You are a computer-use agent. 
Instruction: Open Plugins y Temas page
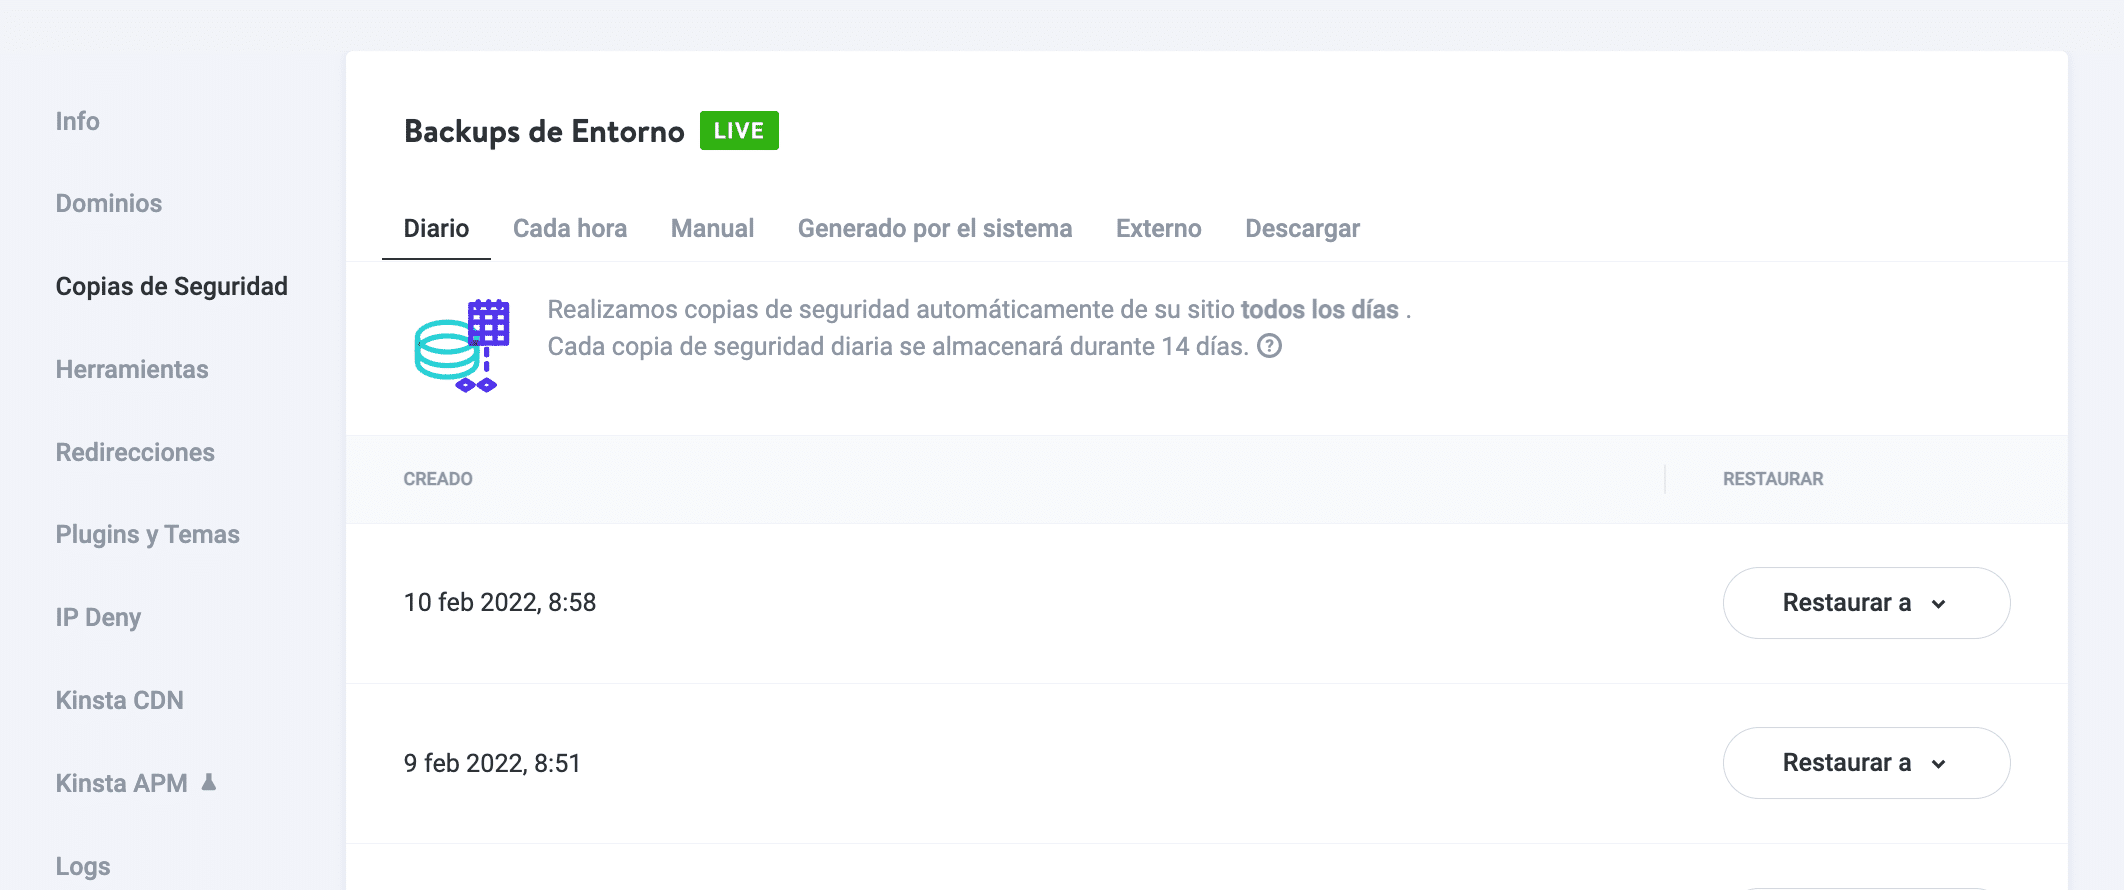point(147,535)
